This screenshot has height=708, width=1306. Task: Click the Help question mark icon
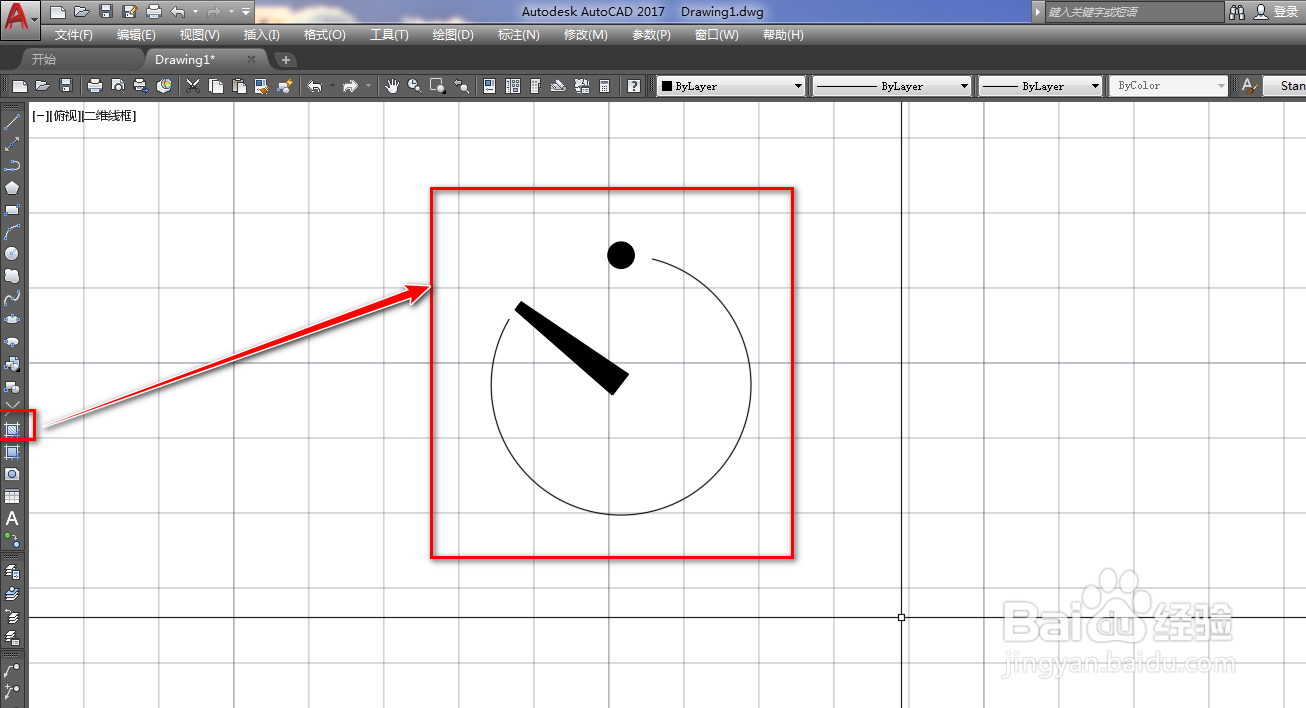click(633, 86)
